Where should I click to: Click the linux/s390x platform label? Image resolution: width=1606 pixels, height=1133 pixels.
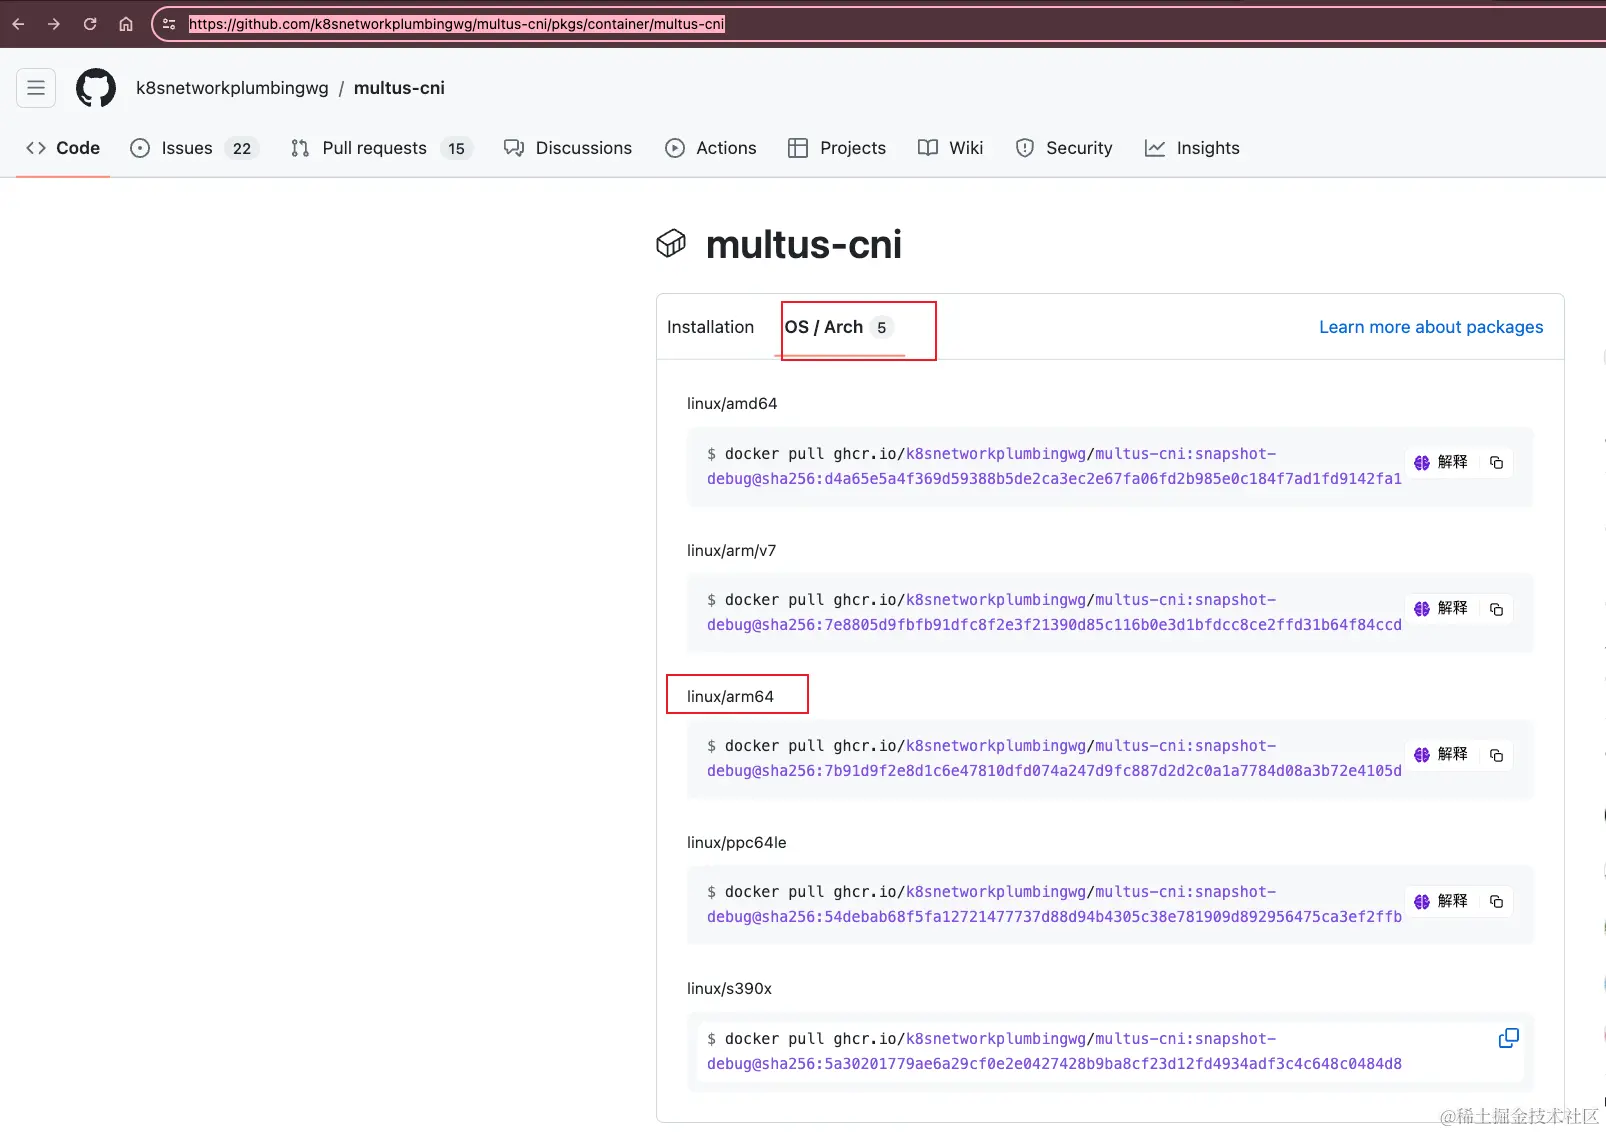click(729, 989)
